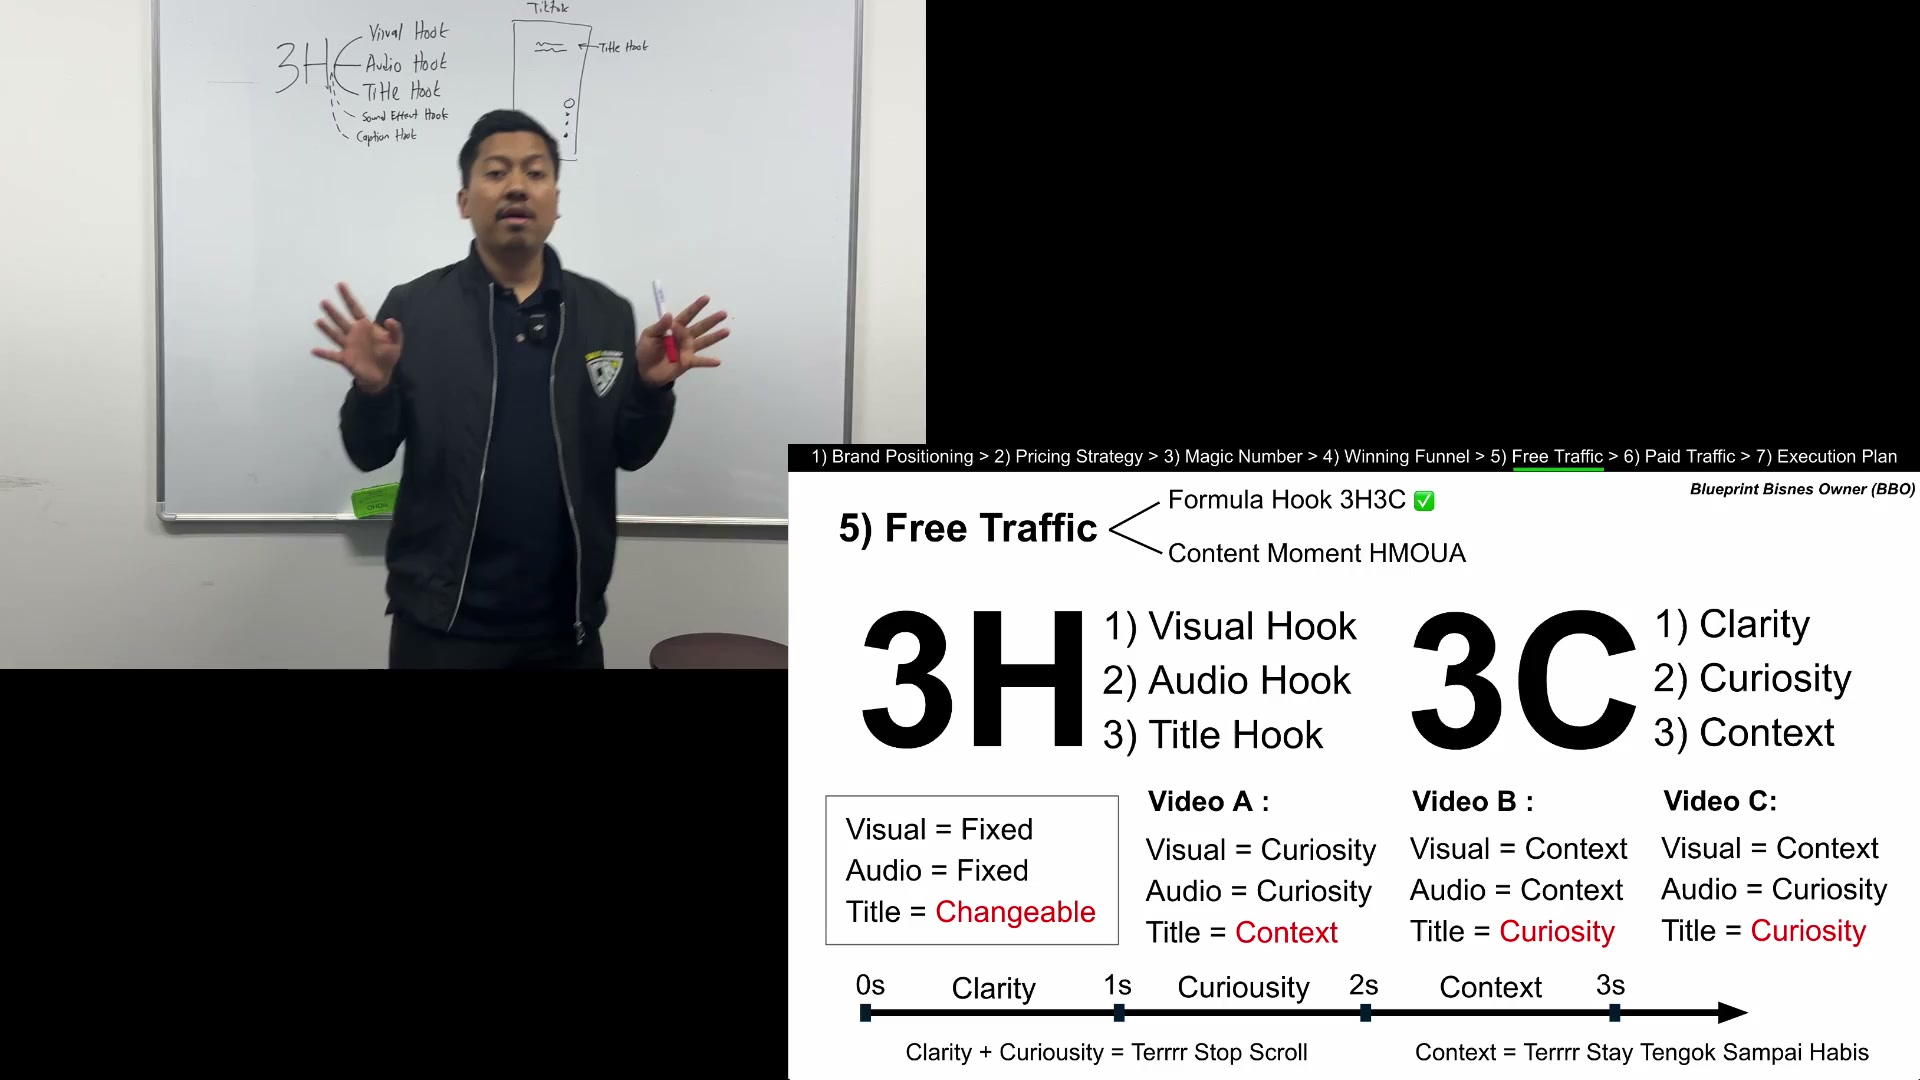The width and height of the screenshot is (1920, 1080).
Task: Click the large '3C' heading
Action: (x=1523, y=680)
